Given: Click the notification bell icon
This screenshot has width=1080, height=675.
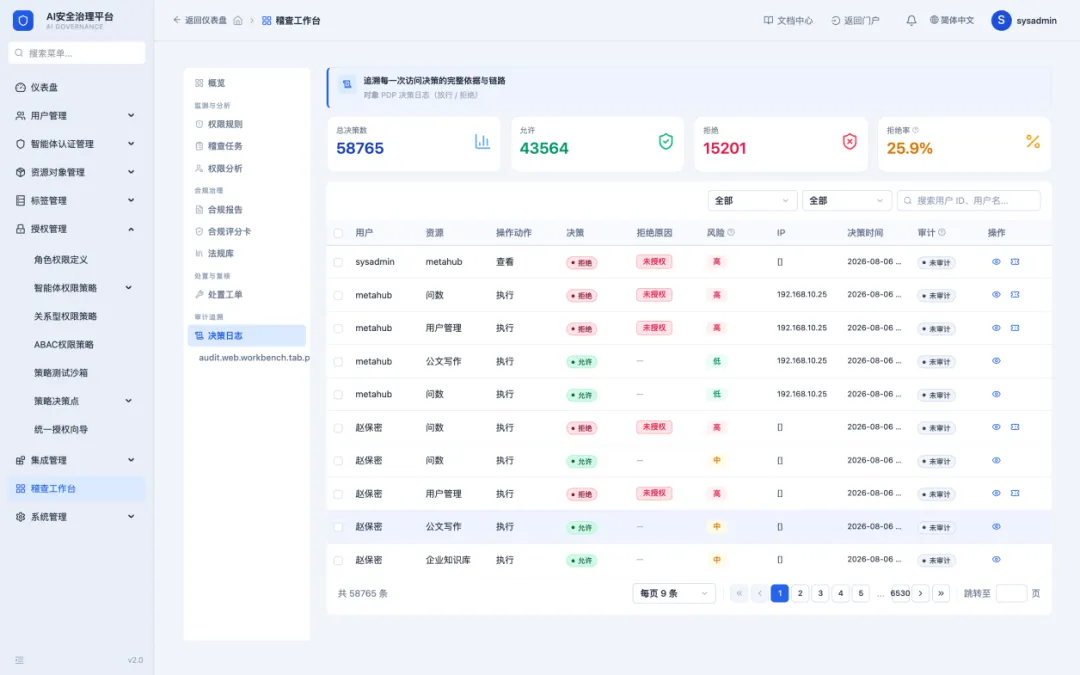Looking at the screenshot, I should coord(911,21).
